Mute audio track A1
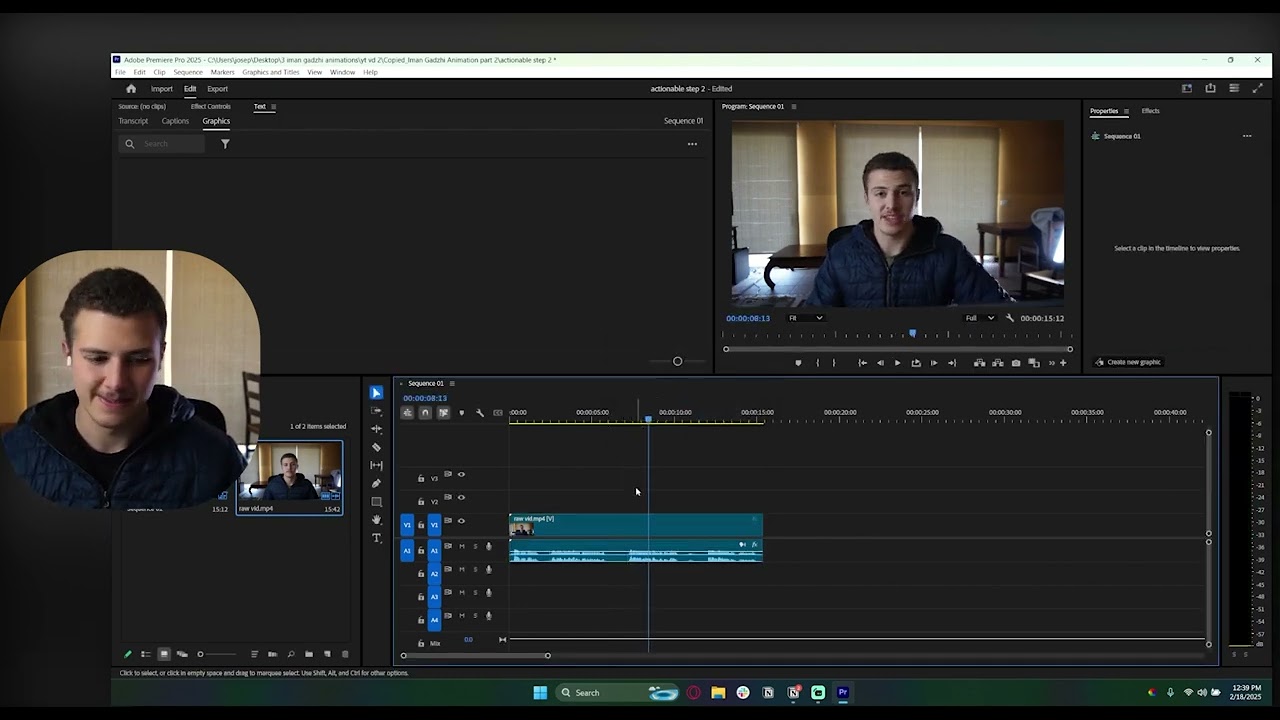 pos(461,546)
